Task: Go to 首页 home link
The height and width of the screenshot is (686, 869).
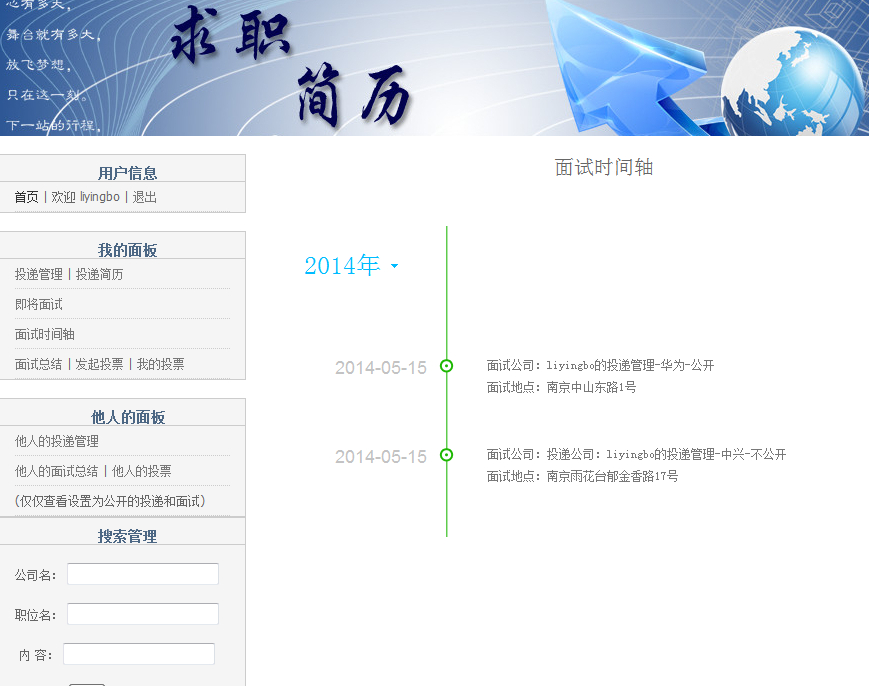Action: point(26,197)
